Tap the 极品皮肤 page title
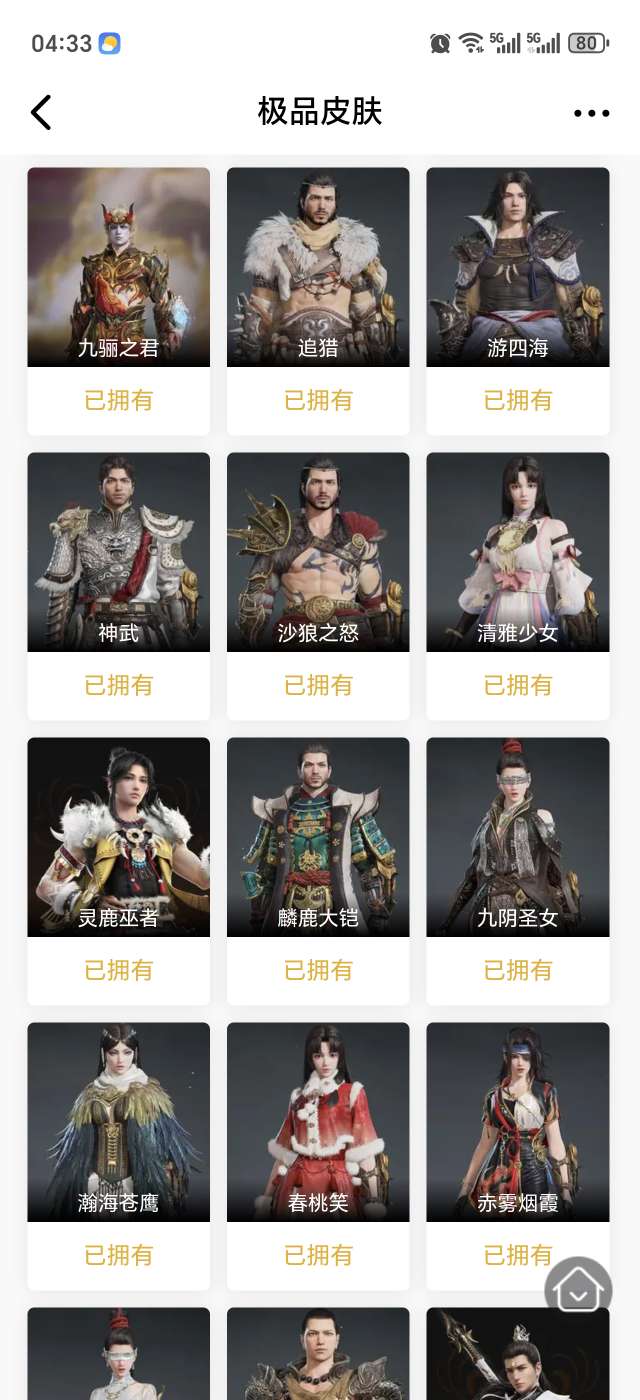640x1400 pixels. coord(320,111)
